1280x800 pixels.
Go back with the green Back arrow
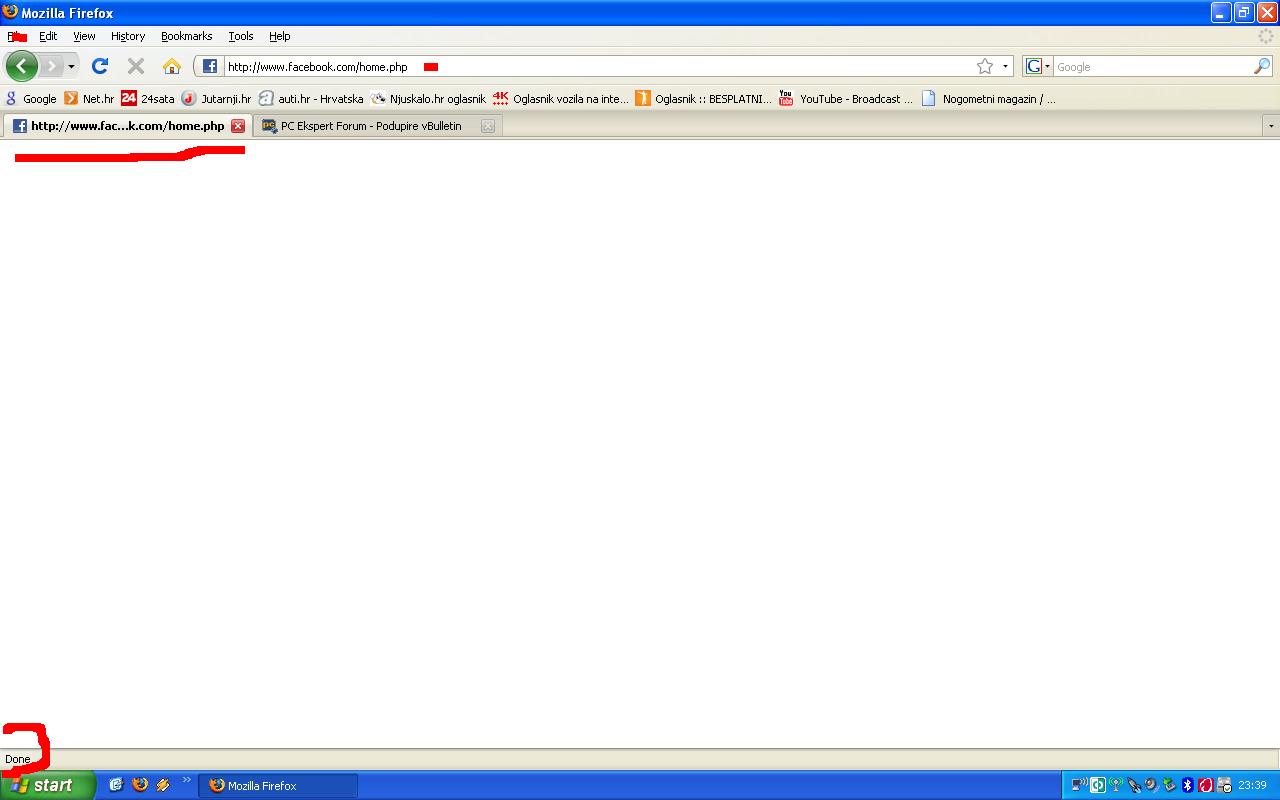coord(21,66)
